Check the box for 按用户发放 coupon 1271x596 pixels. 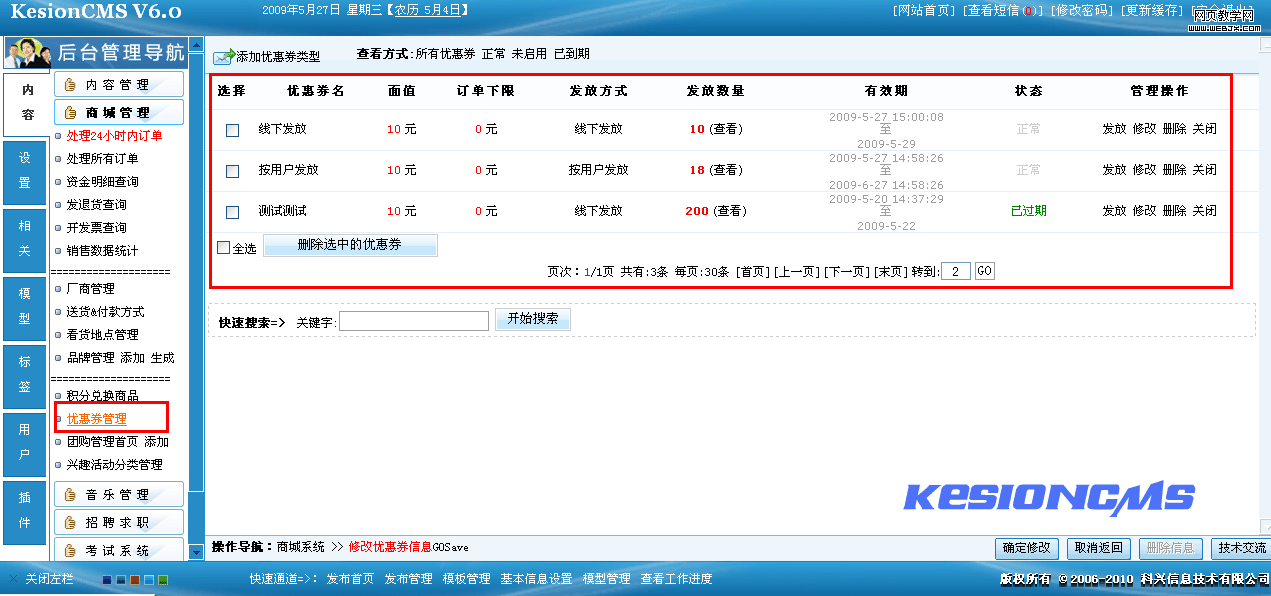(233, 171)
